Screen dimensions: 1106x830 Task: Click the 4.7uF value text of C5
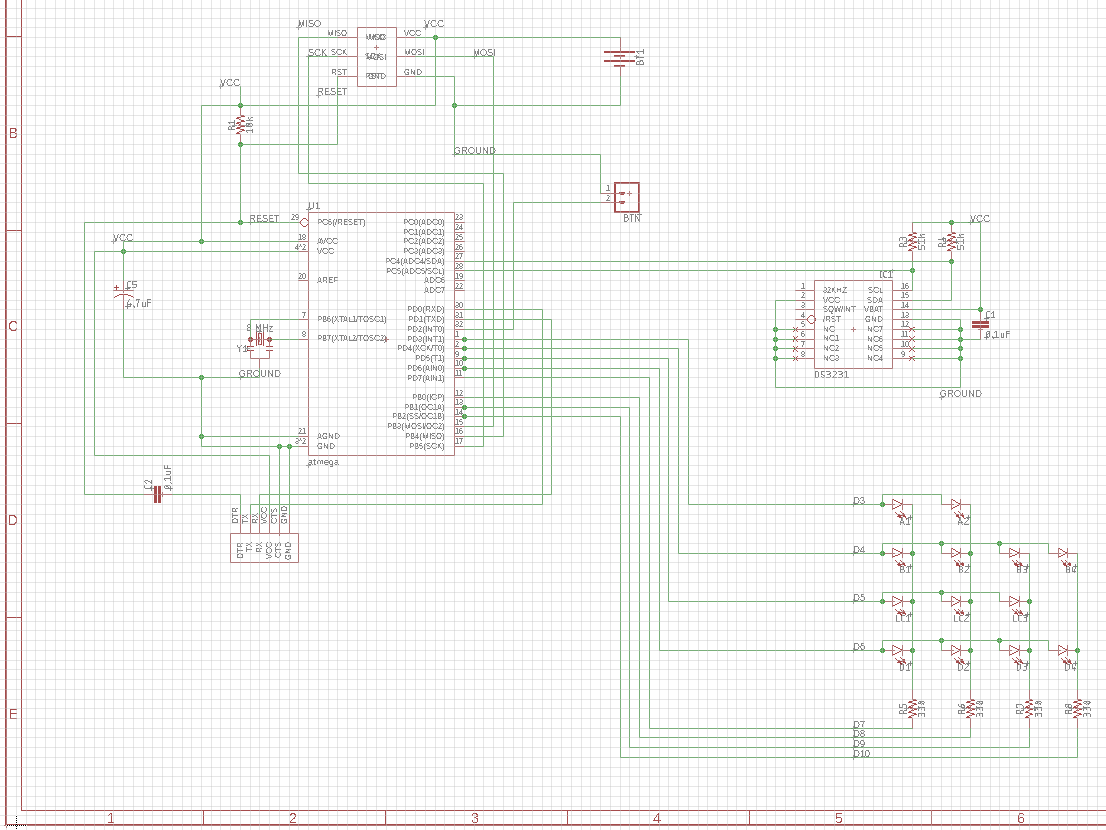139,303
